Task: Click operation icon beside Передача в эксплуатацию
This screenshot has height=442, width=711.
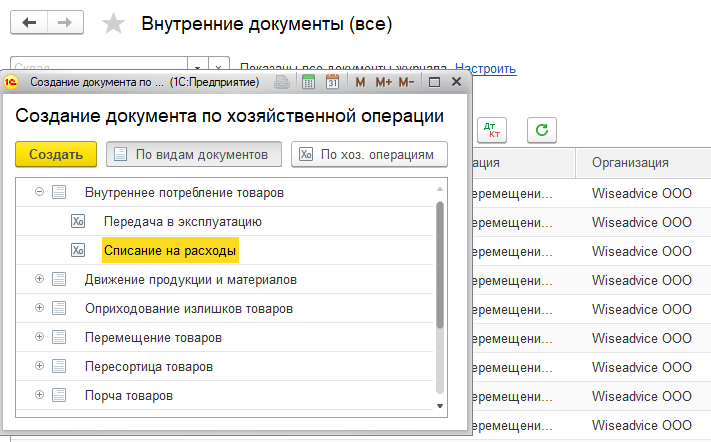Action: [78, 221]
